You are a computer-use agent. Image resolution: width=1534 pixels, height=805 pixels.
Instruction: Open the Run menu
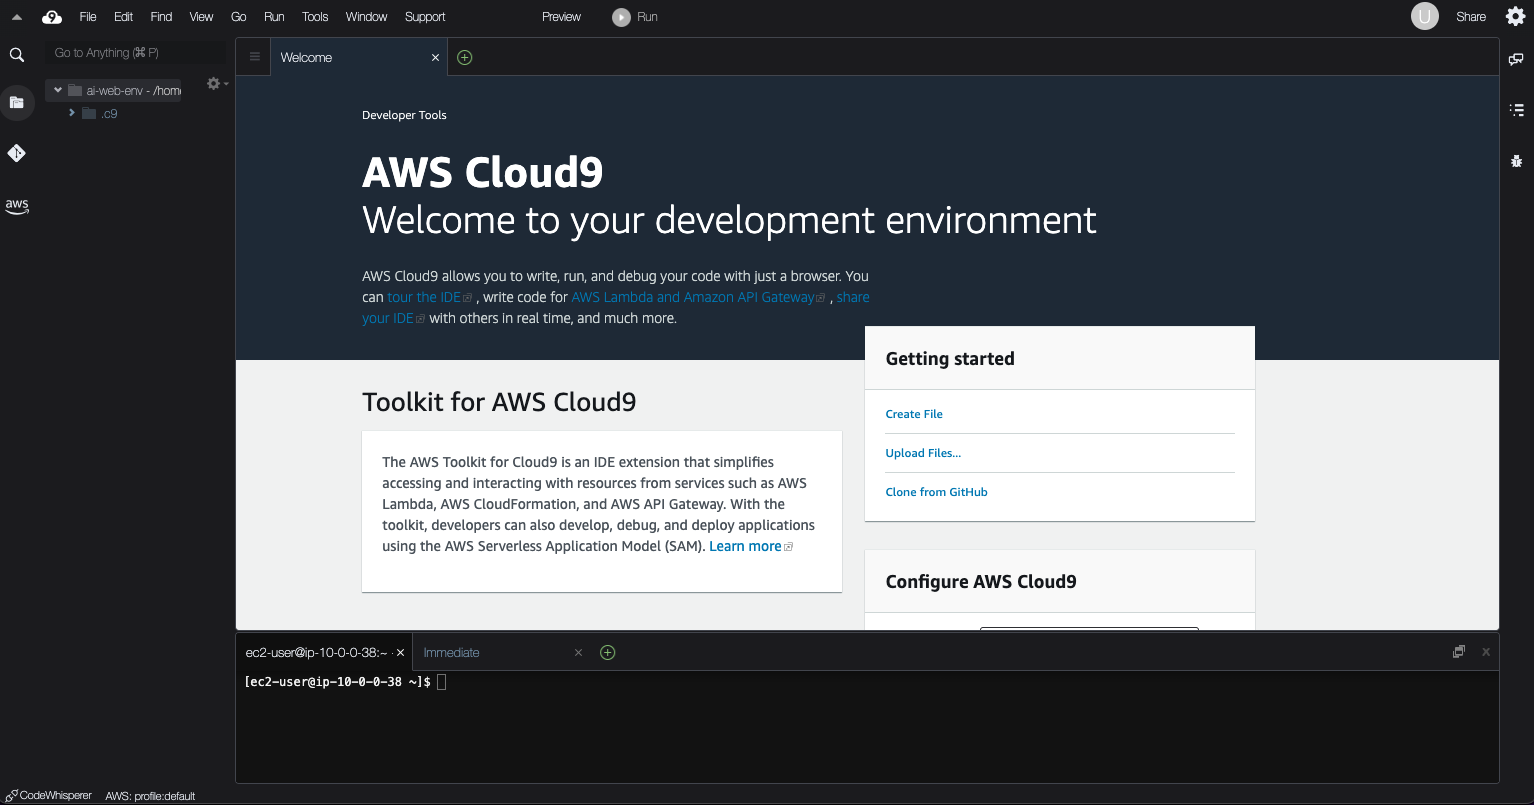274,17
